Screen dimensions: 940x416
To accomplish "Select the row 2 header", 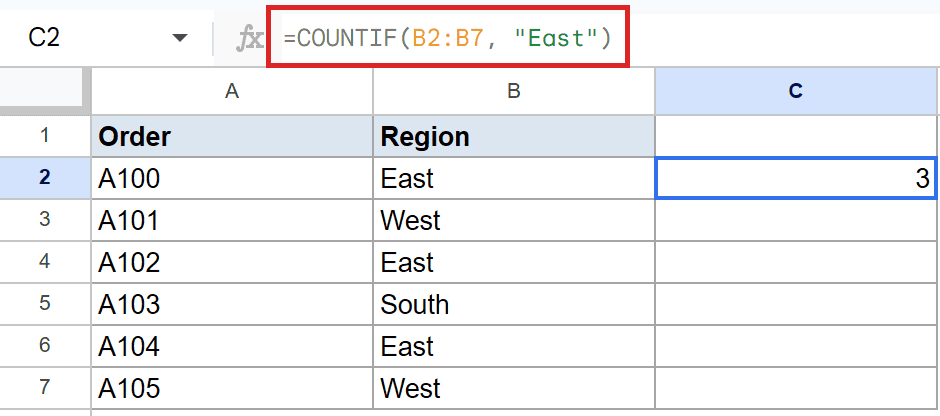I will [45, 178].
